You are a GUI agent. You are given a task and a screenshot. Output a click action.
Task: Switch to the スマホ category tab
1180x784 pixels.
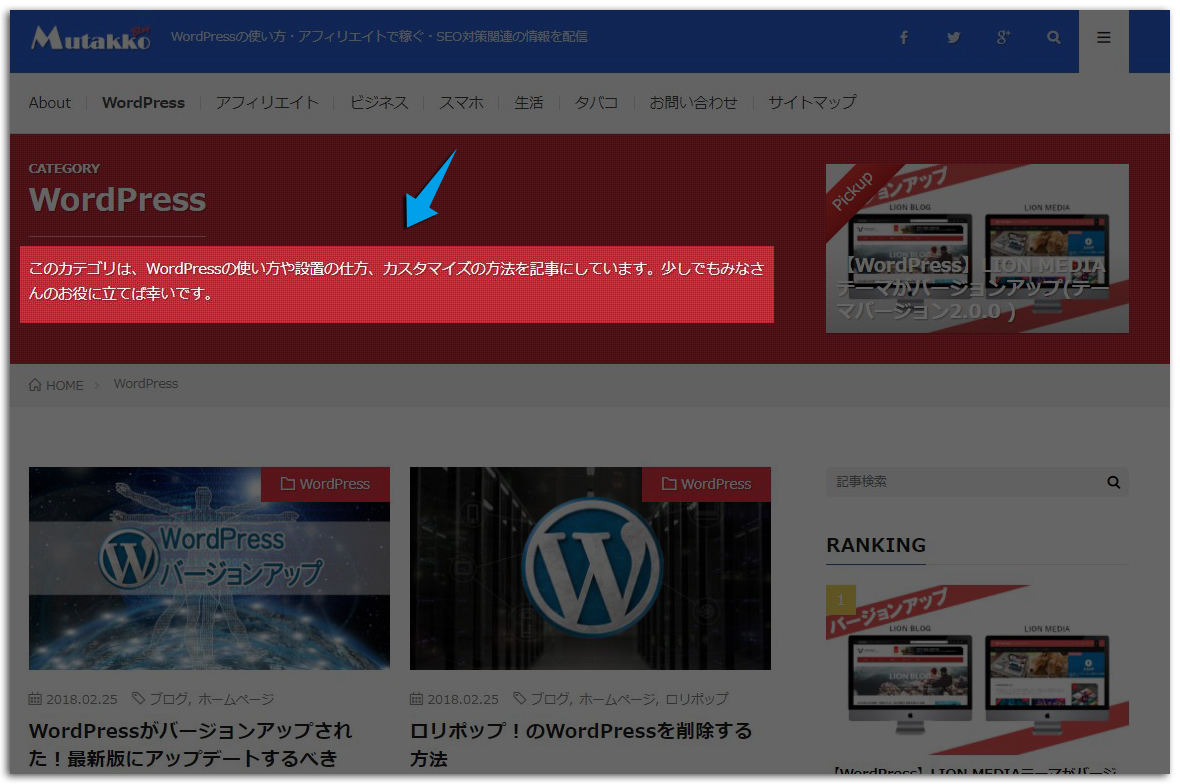pyautogui.click(x=461, y=102)
